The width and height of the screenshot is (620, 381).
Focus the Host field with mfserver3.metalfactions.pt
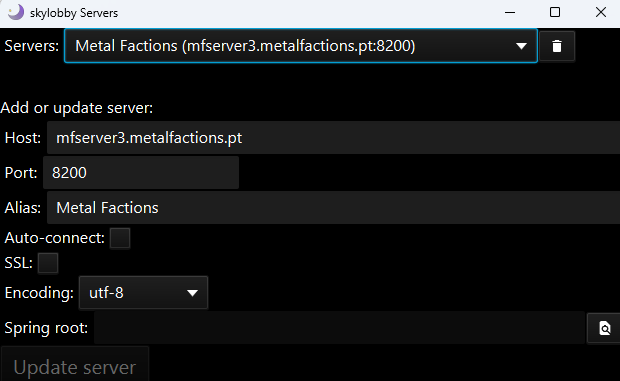click(x=333, y=138)
